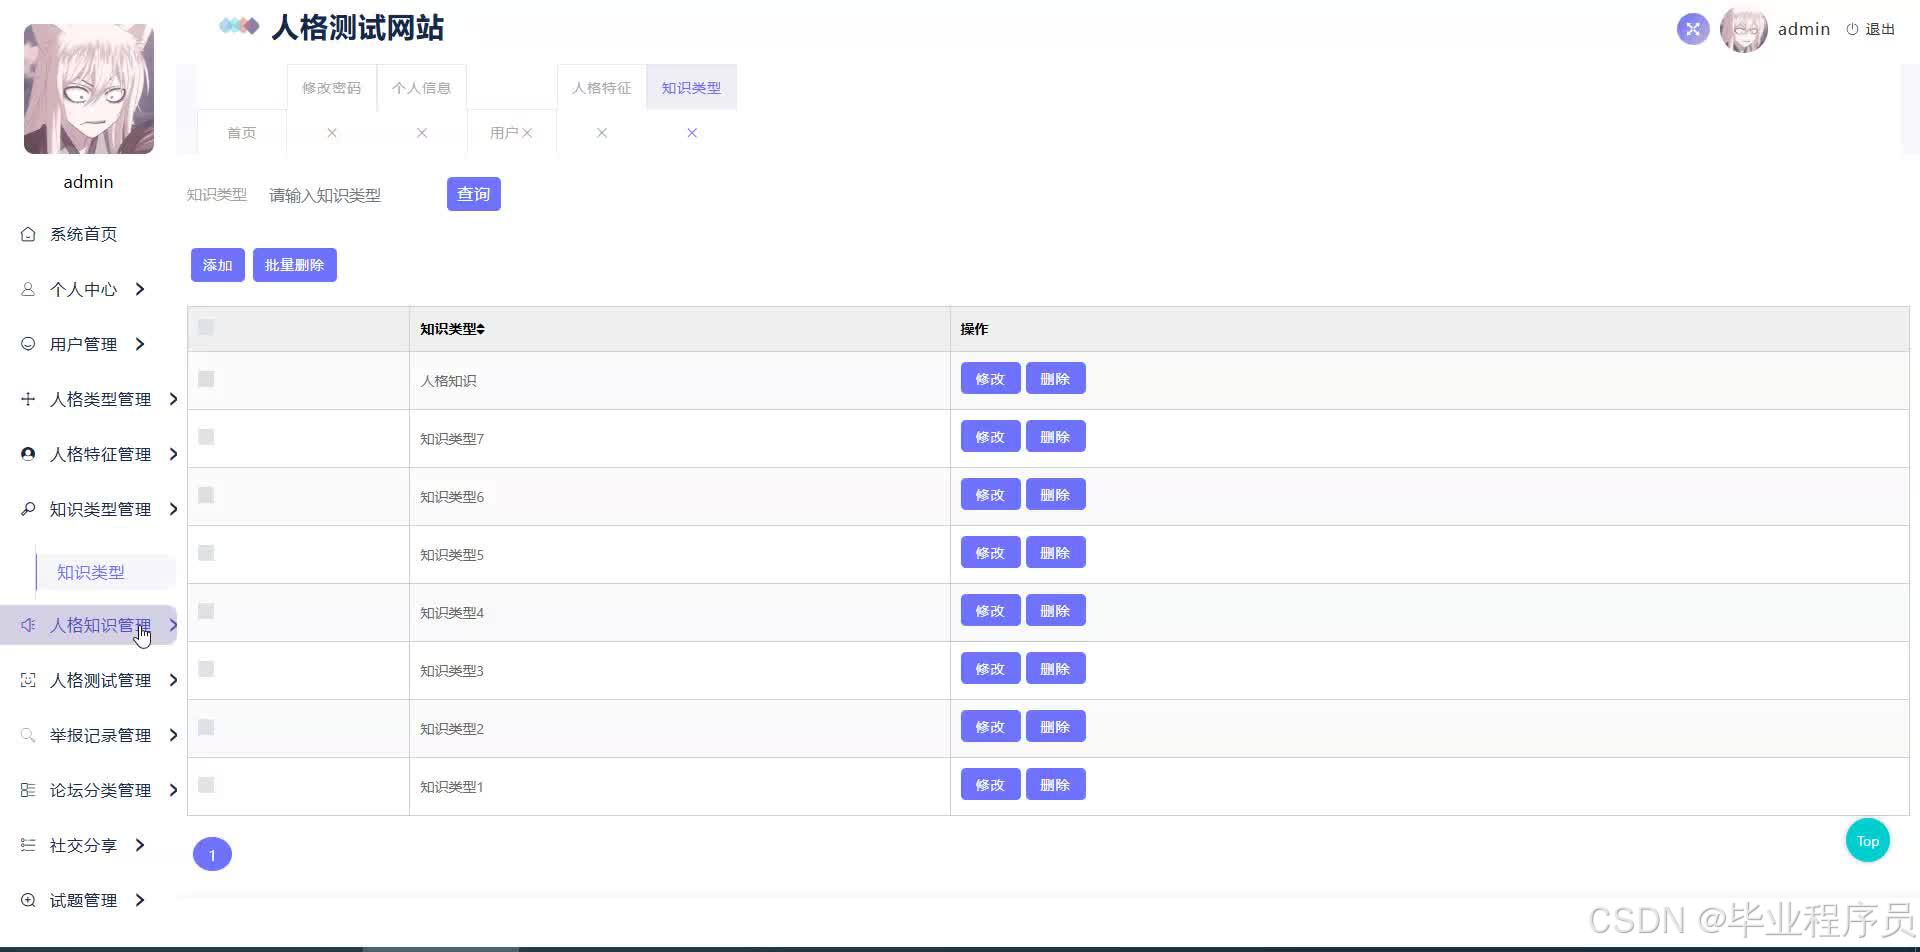Screen dimensions: 1920x952
Task: Select the 知识类型5 text cell
Action: click(x=452, y=555)
